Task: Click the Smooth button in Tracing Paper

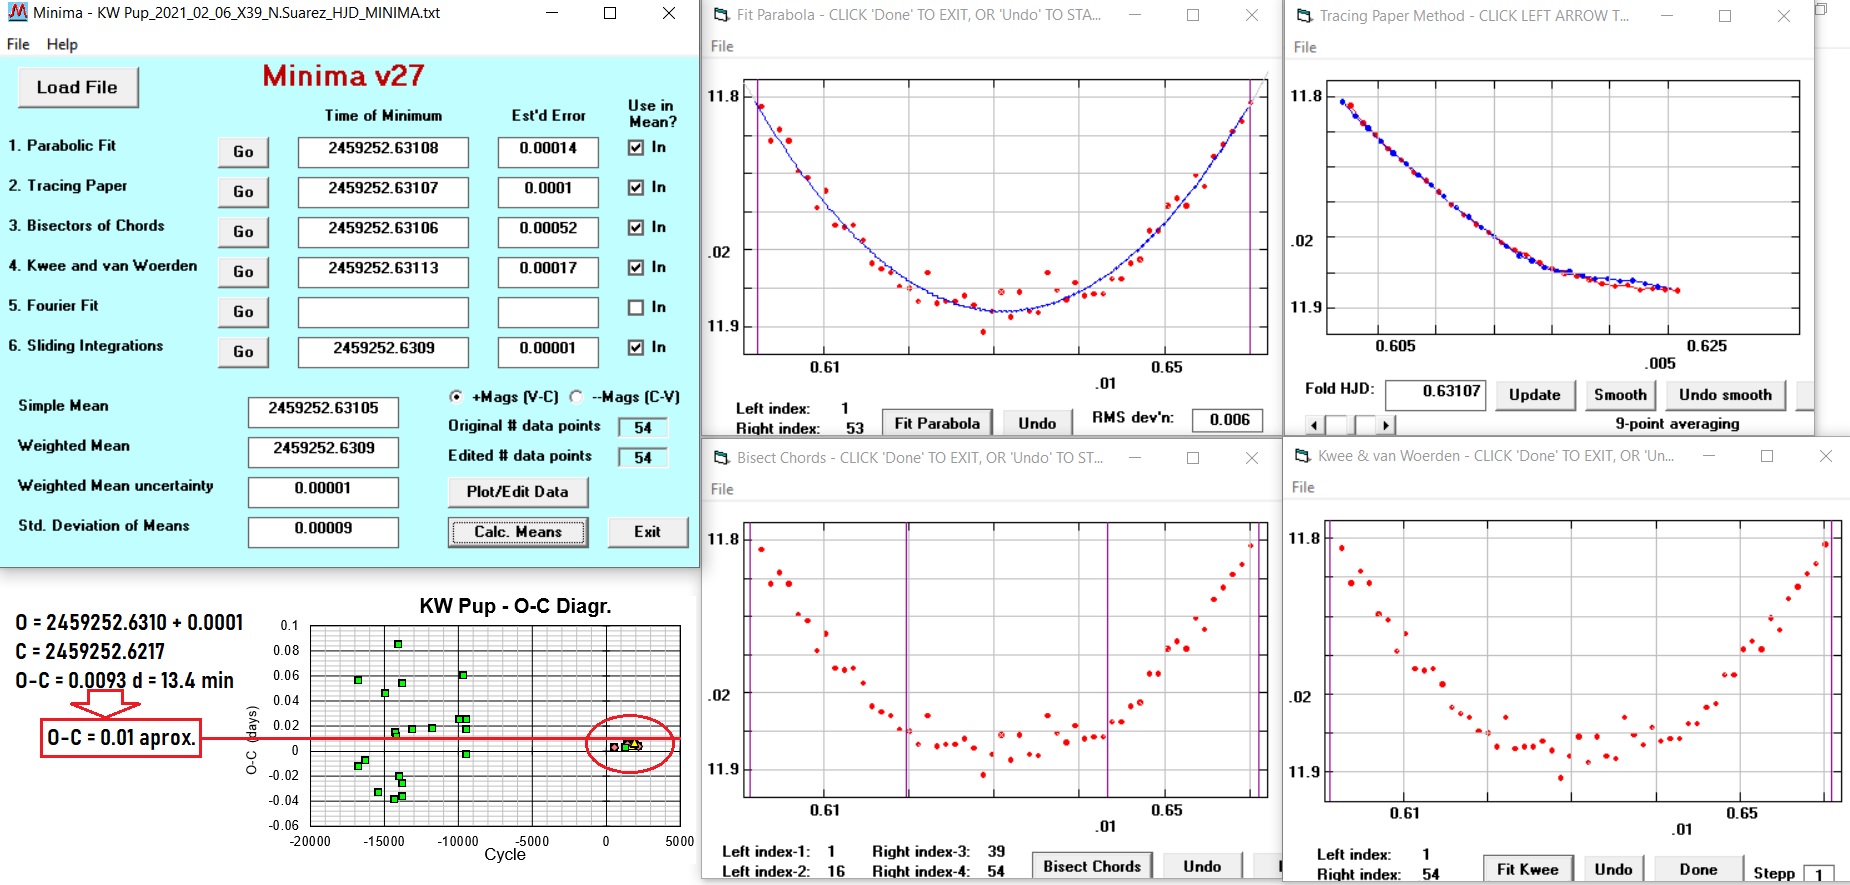Action: click(1620, 395)
